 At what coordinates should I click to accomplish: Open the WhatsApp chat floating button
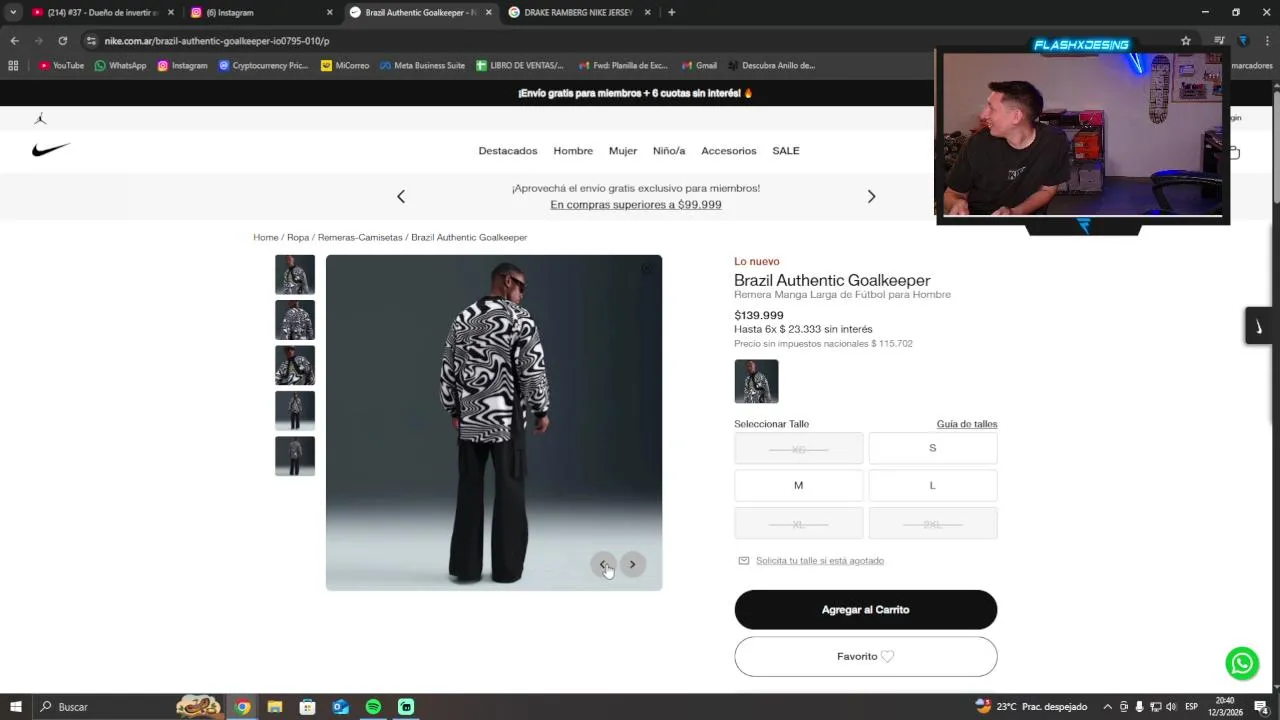click(1242, 663)
